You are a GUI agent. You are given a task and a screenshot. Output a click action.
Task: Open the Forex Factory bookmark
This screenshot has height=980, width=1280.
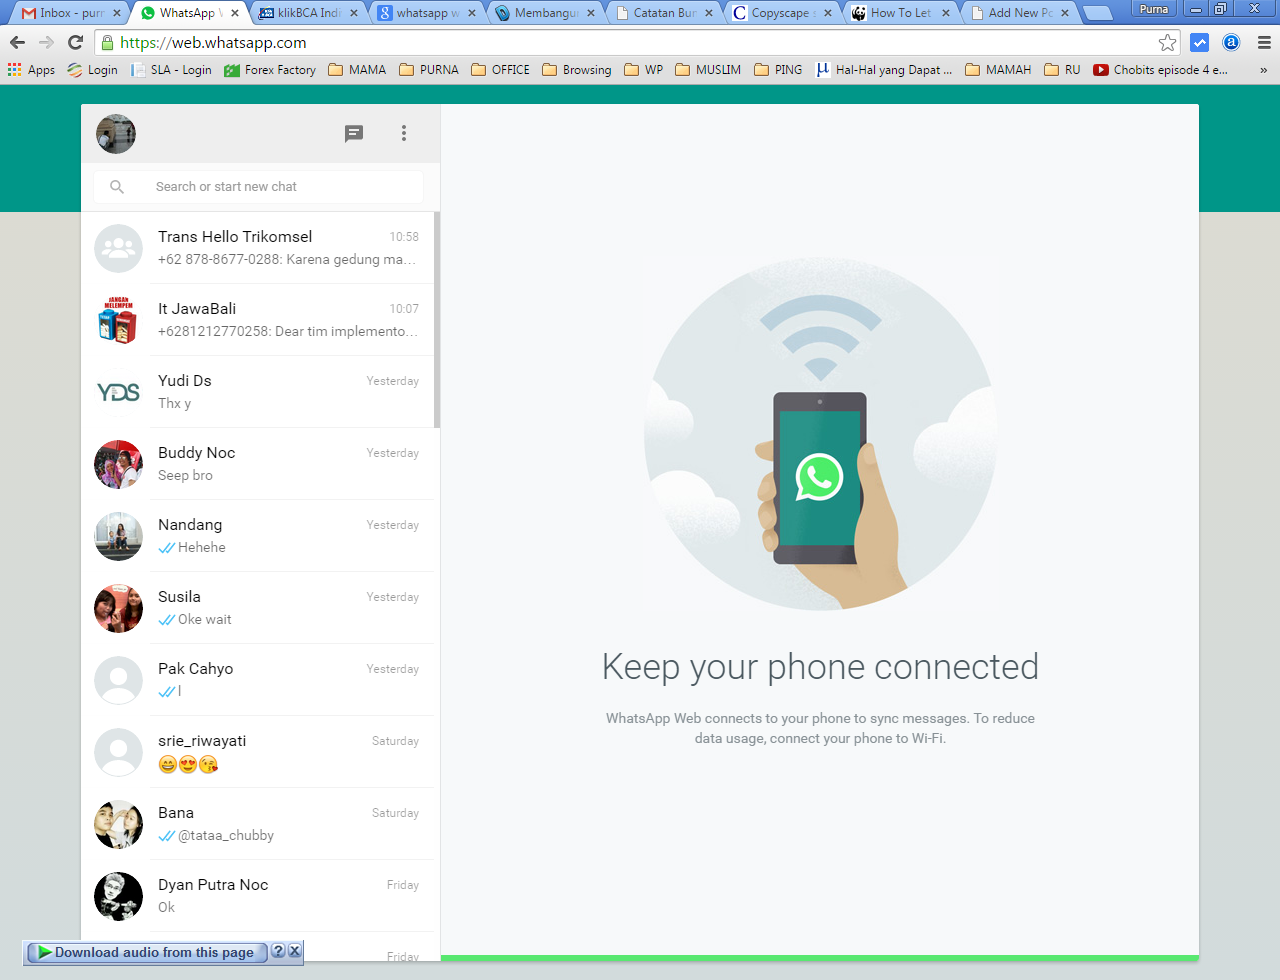point(270,70)
